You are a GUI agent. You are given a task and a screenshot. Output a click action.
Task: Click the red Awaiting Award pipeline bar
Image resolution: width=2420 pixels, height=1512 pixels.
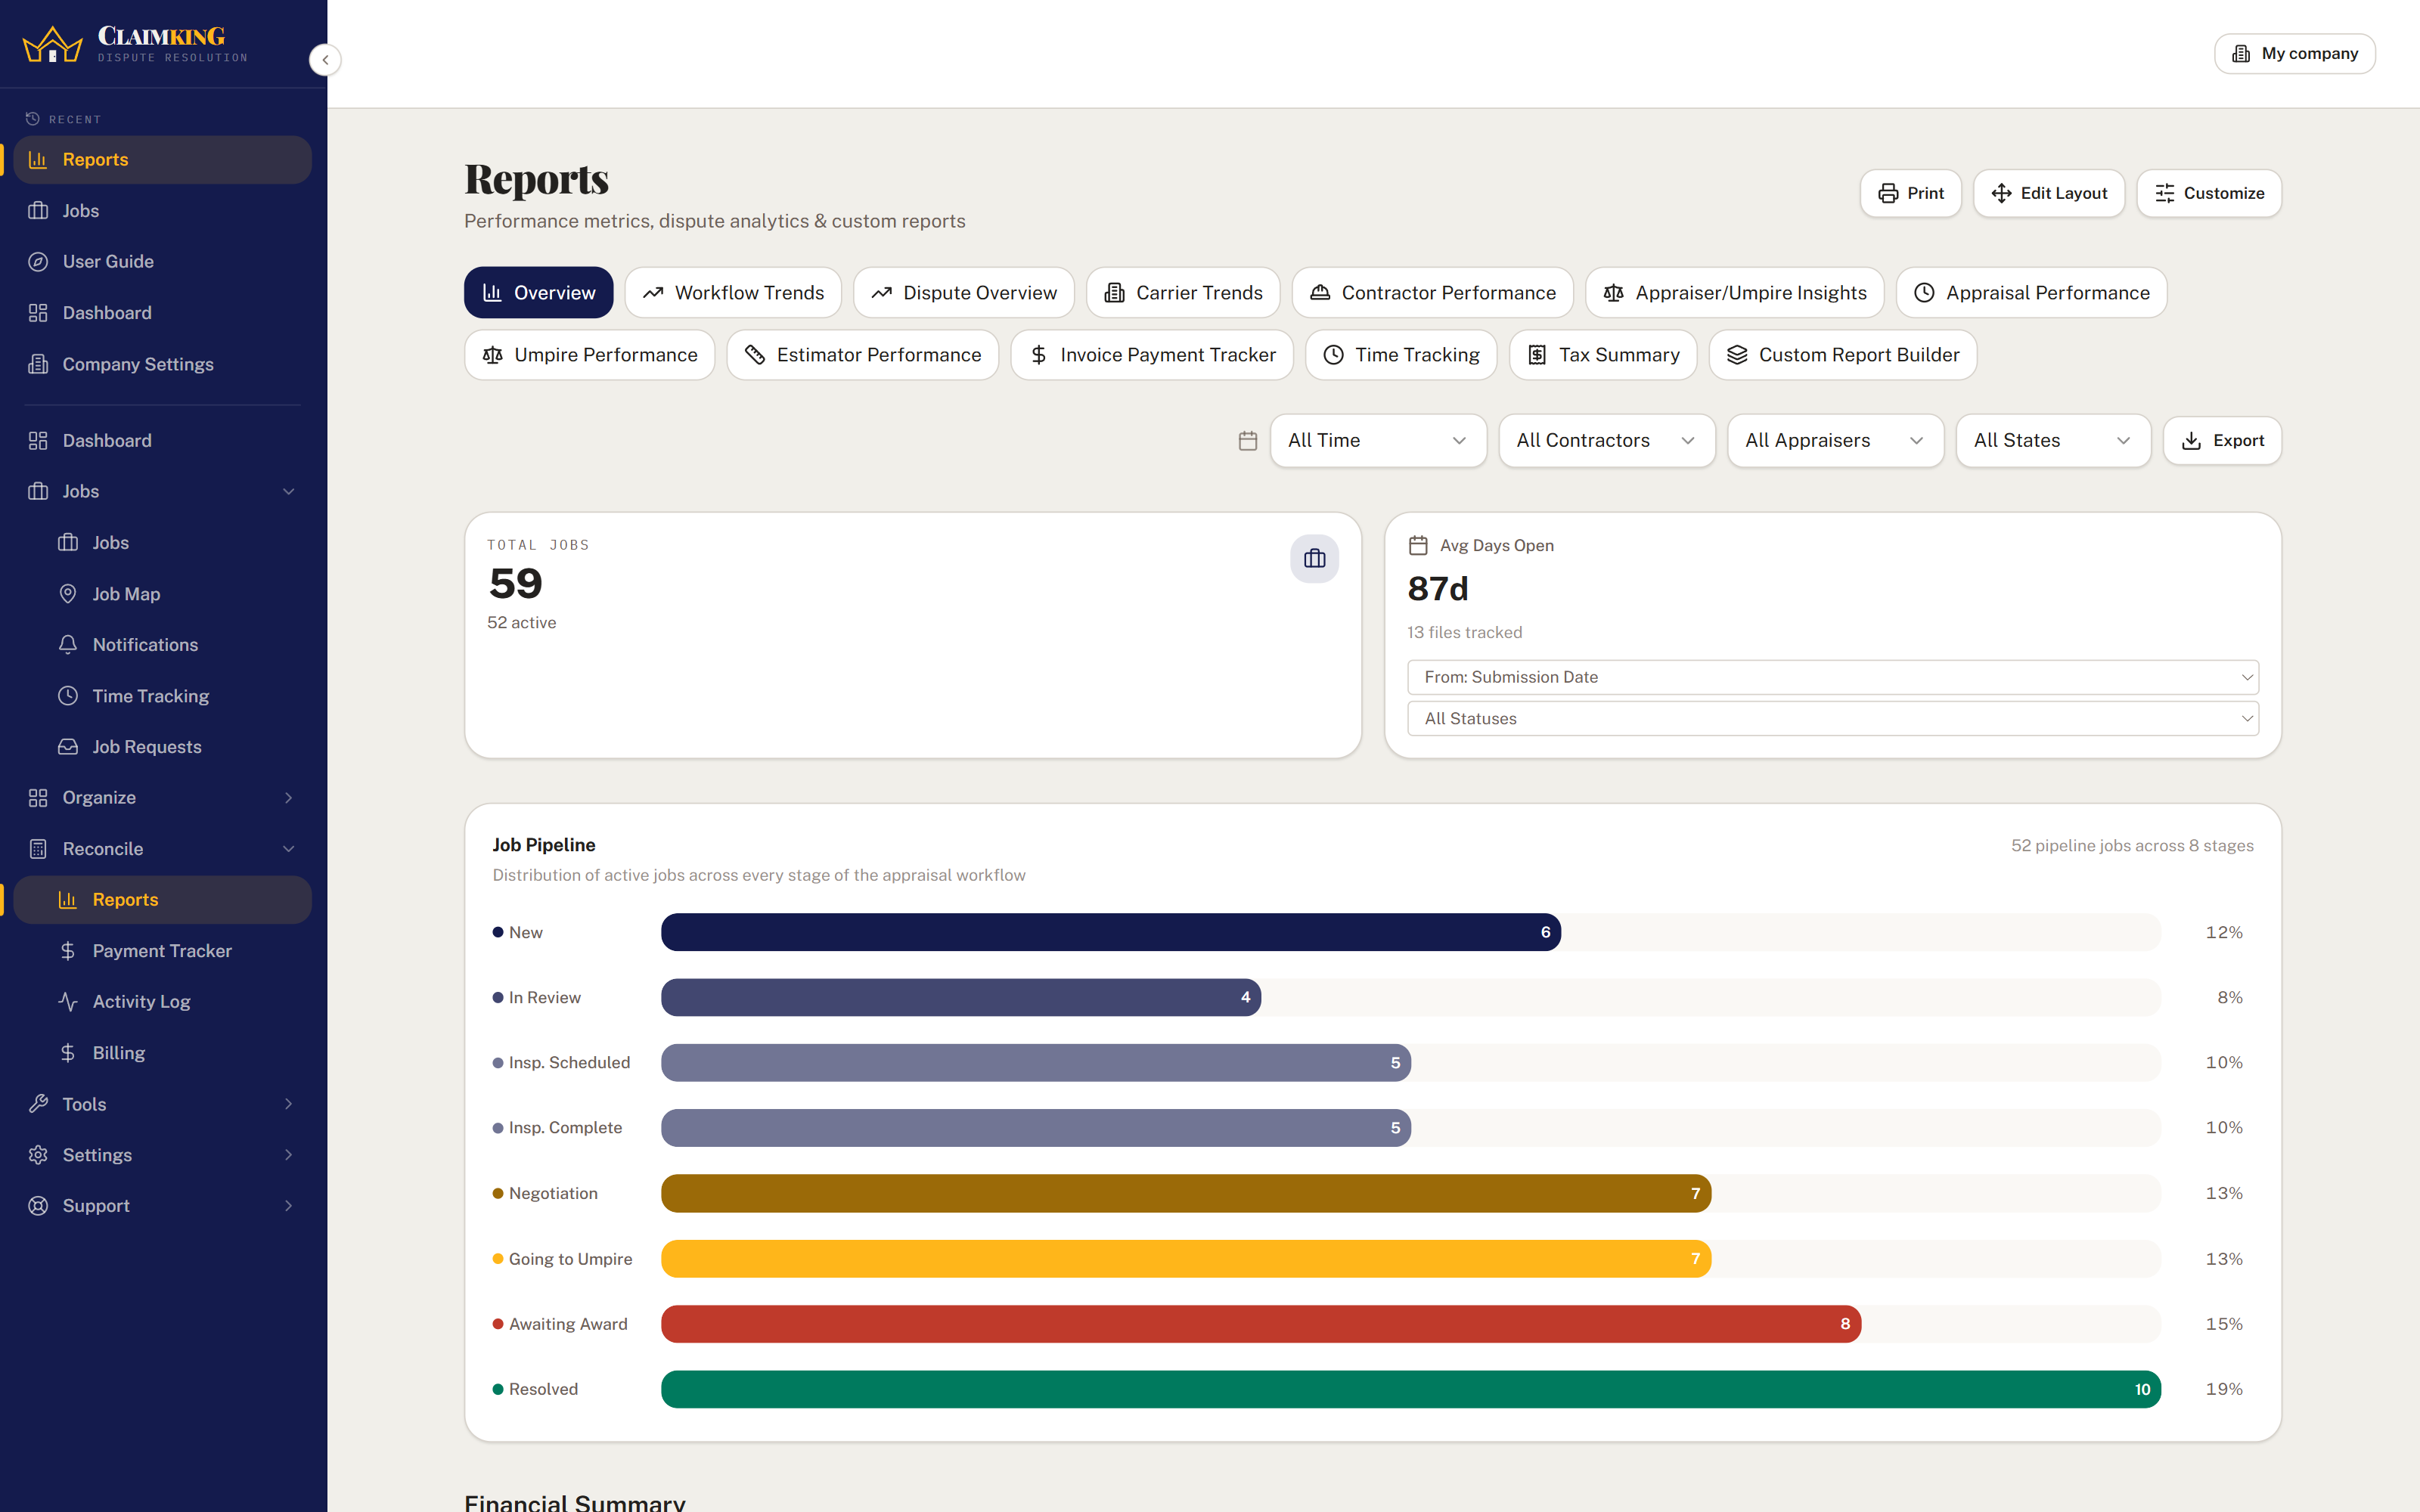point(1260,1324)
